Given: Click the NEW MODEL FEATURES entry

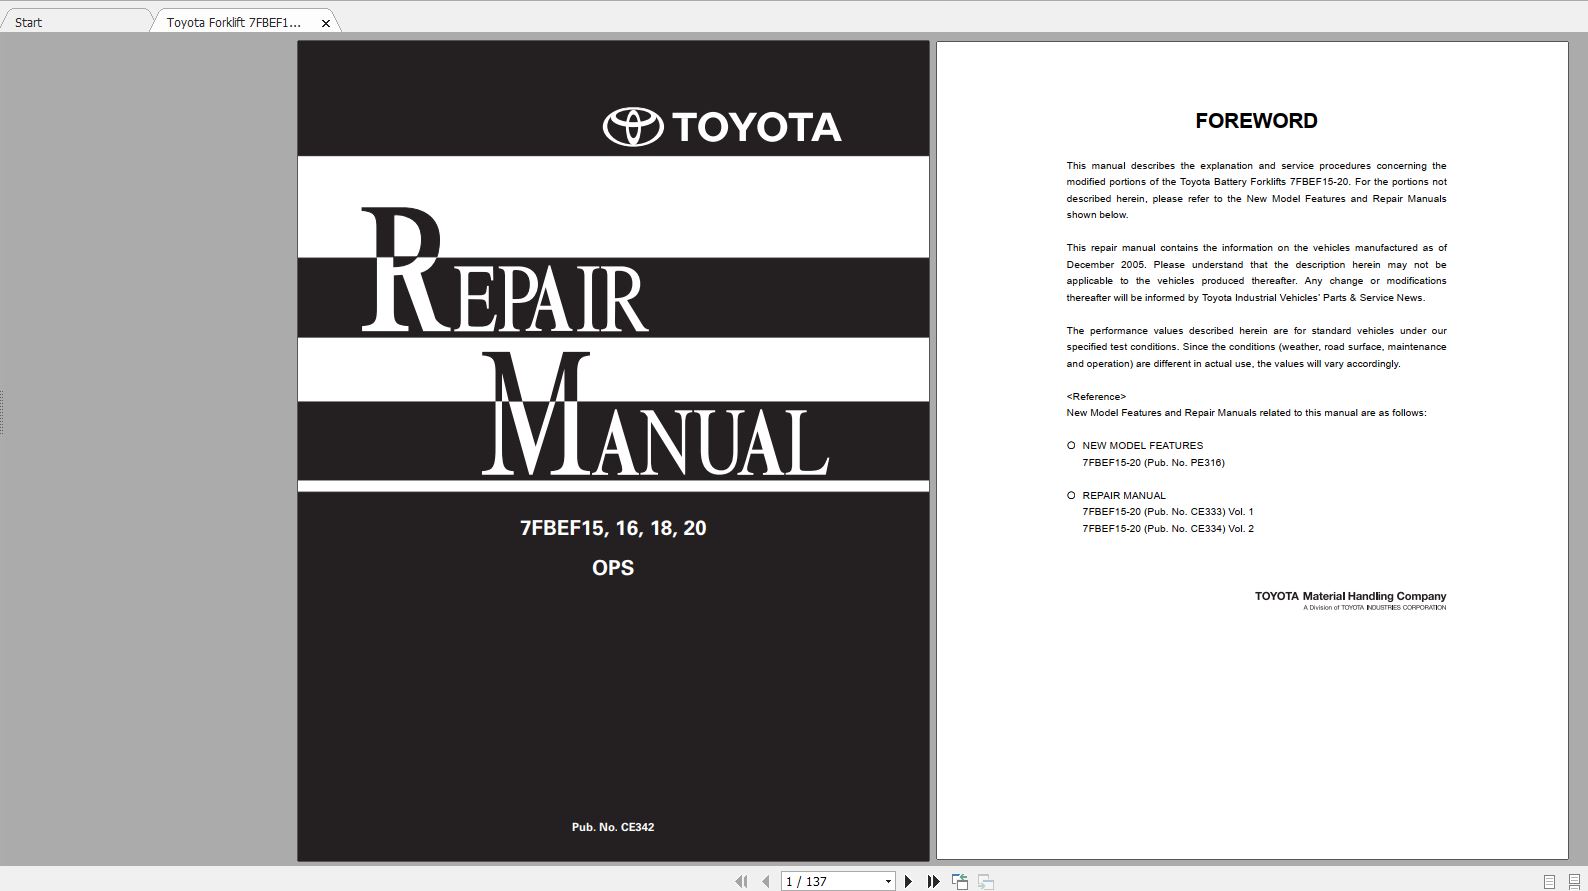Looking at the screenshot, I should click(1142, 446).
